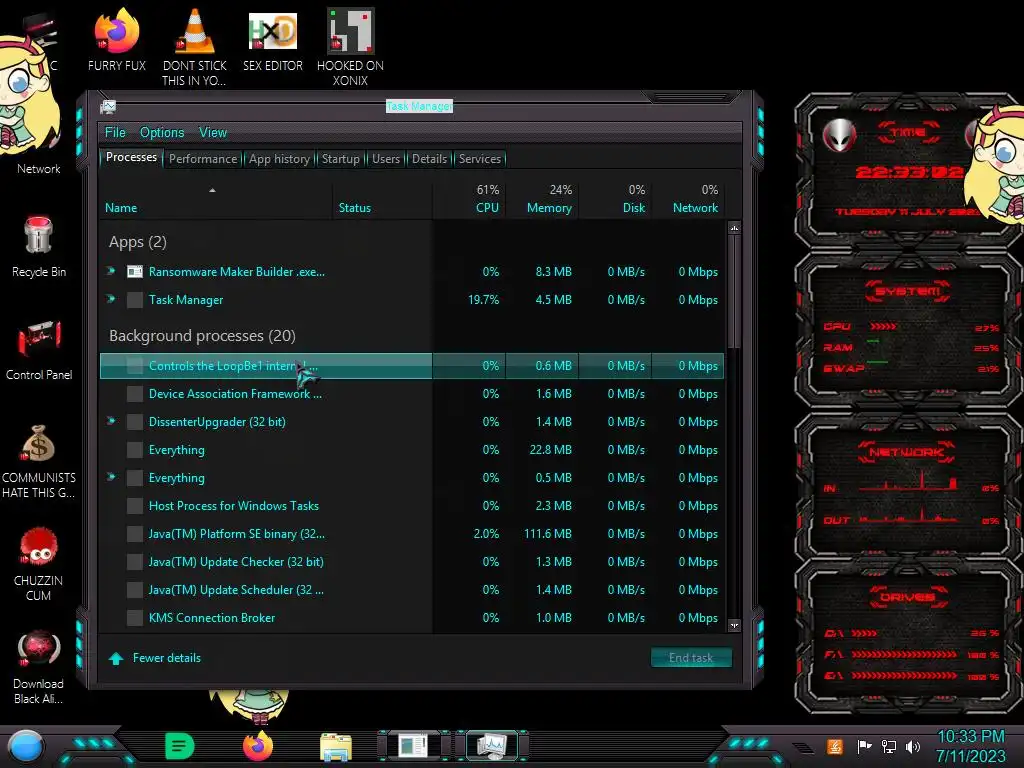Viewport: 1024px width, 768px height.
Task: Sort by the Disk column header
Action: click(x=615, y=199)
